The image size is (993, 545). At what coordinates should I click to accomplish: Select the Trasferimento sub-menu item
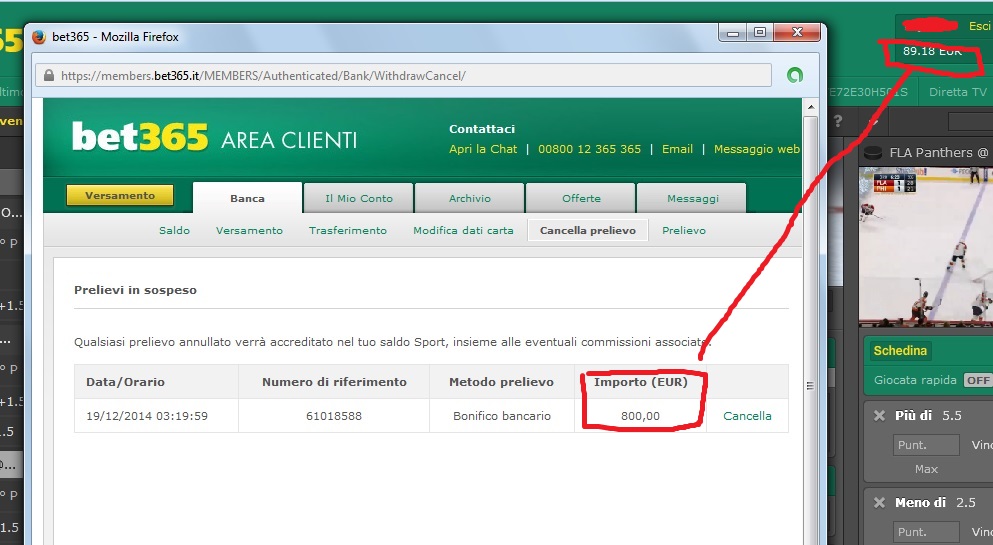coord(348,230)
